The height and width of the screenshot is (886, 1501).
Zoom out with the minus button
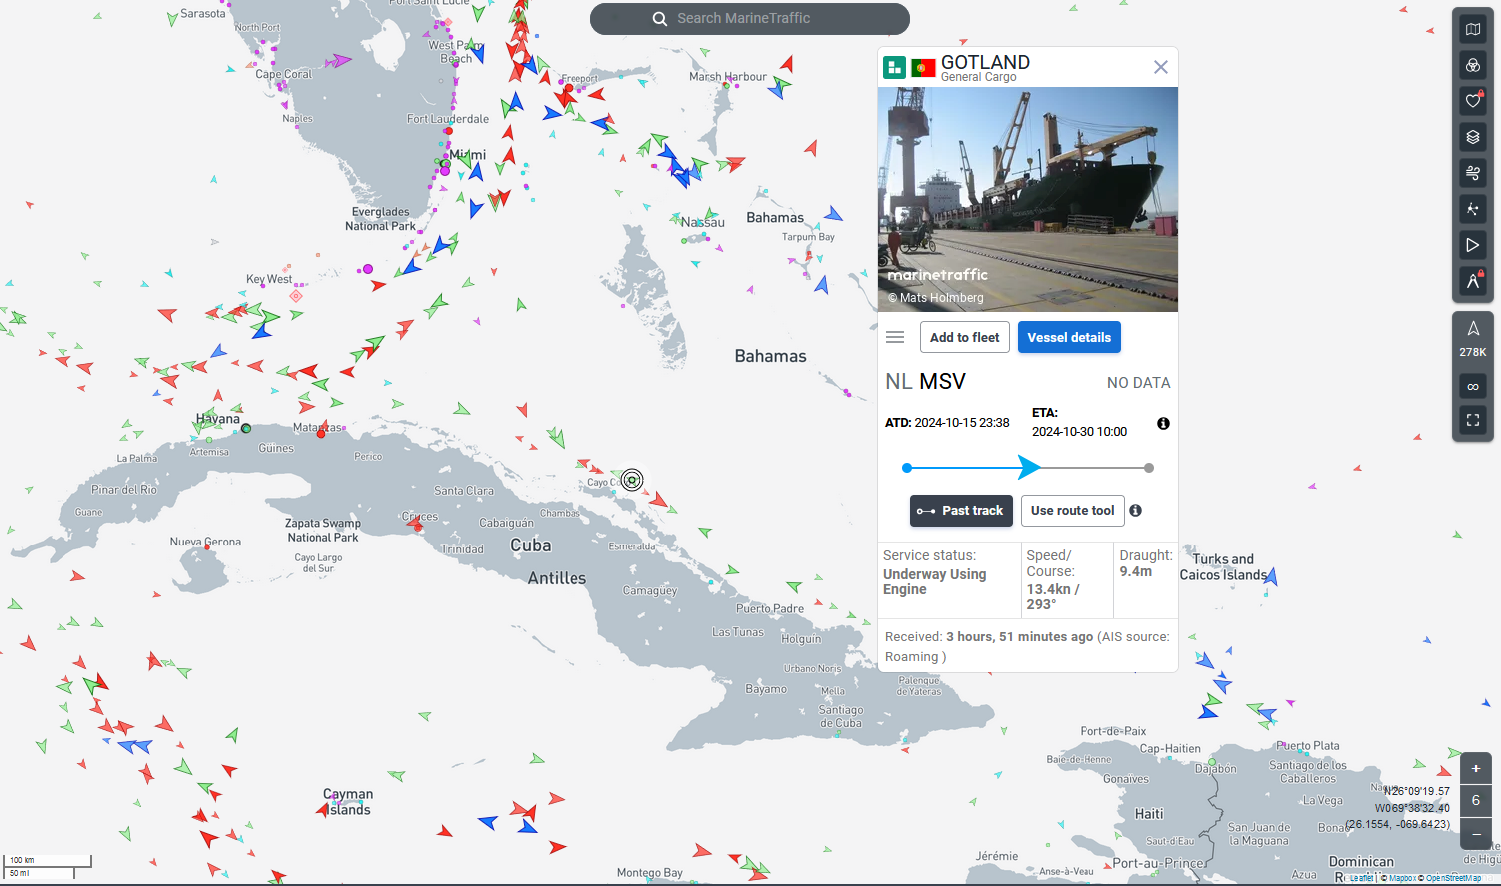coord(1476,834)
